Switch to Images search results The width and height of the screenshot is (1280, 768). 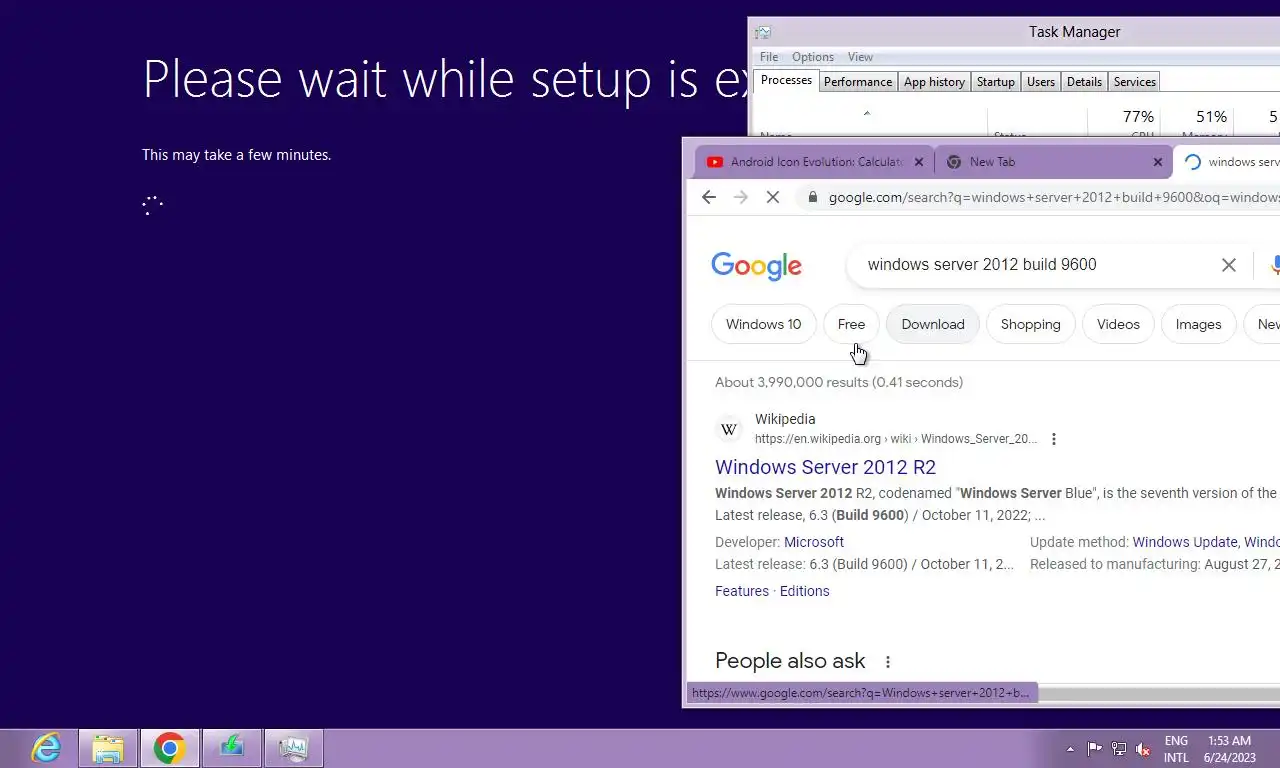1199,324
